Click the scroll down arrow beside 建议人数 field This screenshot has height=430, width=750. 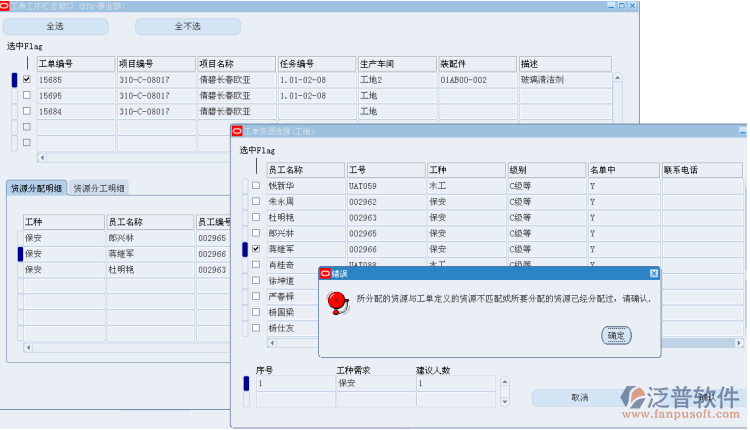click(x=504, y=403)
